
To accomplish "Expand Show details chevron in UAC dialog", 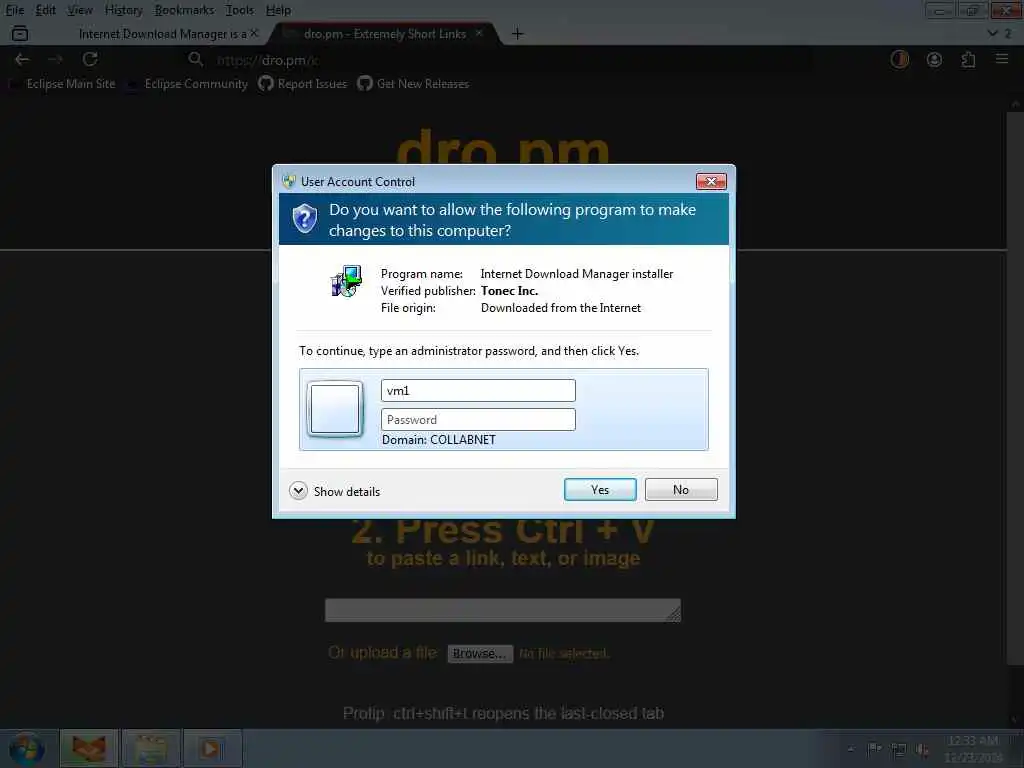I will point(298,491).
